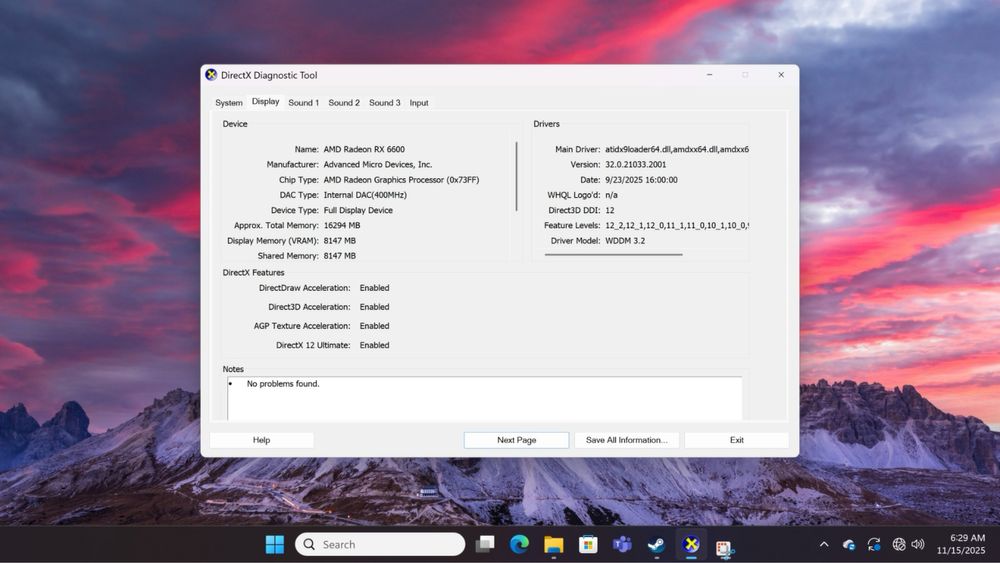Click the Next Page button
This screenshot has width=1000, height=563.
(517, 440)
